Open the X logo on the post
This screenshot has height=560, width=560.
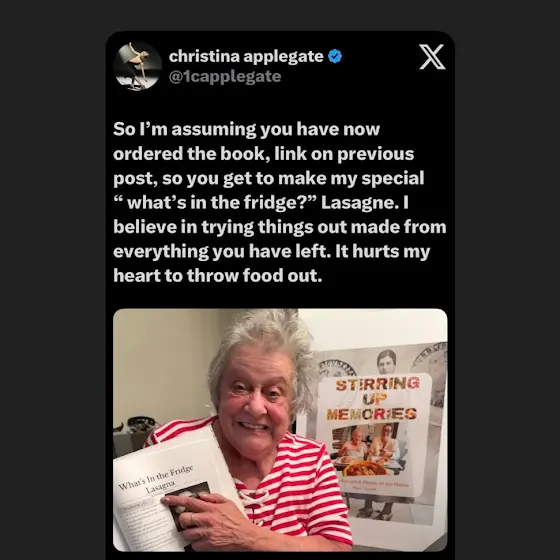click(432, 56)
